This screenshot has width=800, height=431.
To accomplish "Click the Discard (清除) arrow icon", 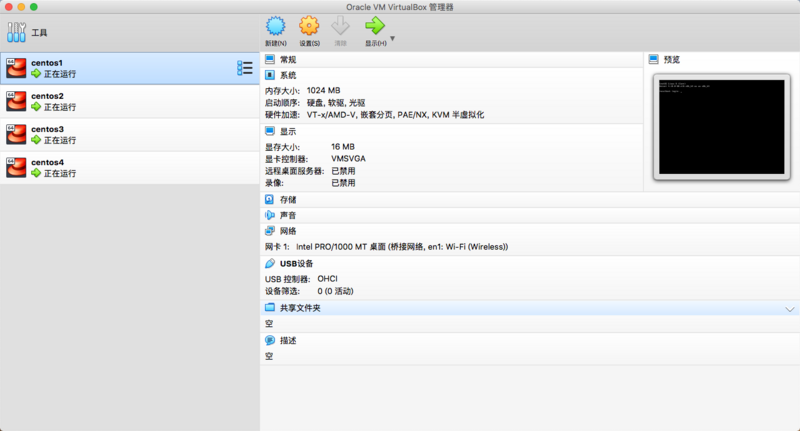I will click(340, 26).
